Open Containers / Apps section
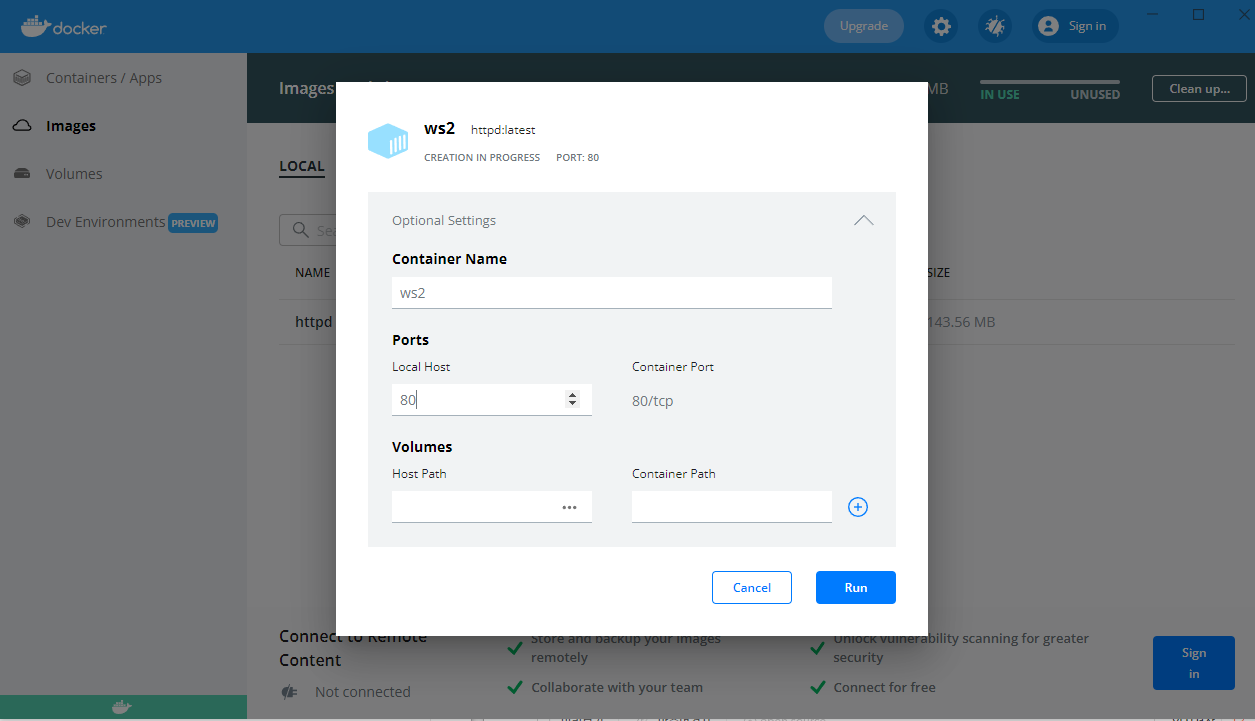Image resolution: width=1255 pixels, height=721 pixels. [104, 78]
